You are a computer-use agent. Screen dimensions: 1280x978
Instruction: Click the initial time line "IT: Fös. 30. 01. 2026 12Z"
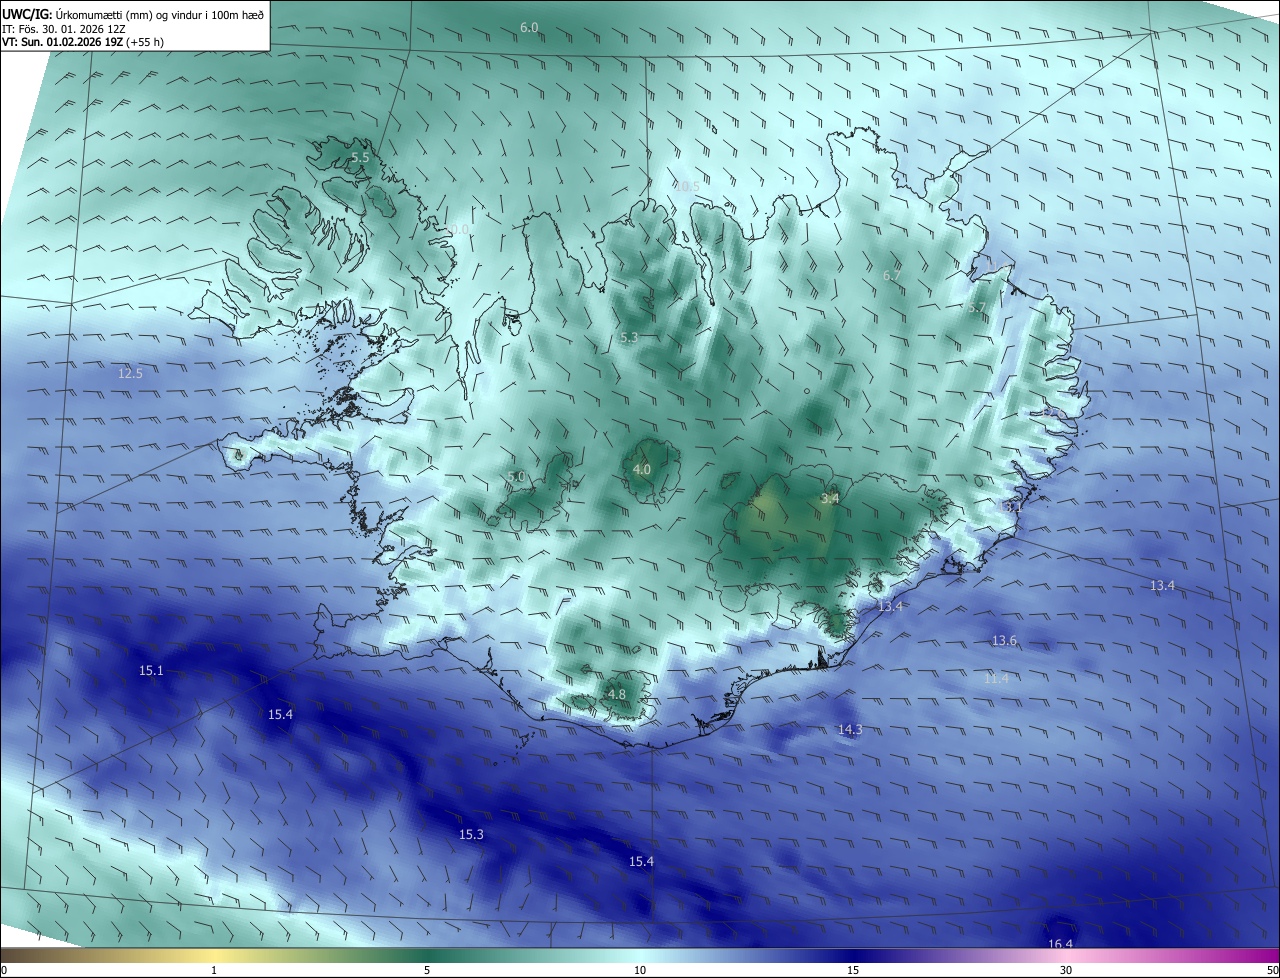pyautogui.click(x=66, y=29)
